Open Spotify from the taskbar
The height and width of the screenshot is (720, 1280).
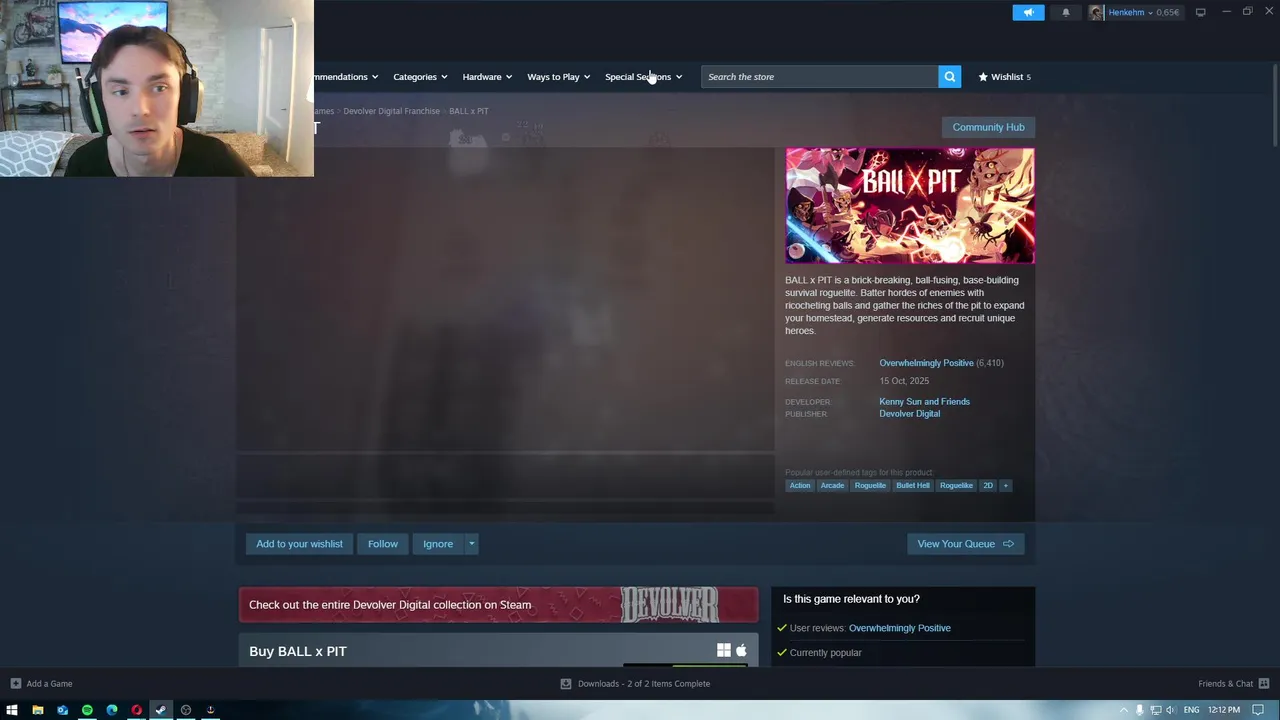click(87, 710)
